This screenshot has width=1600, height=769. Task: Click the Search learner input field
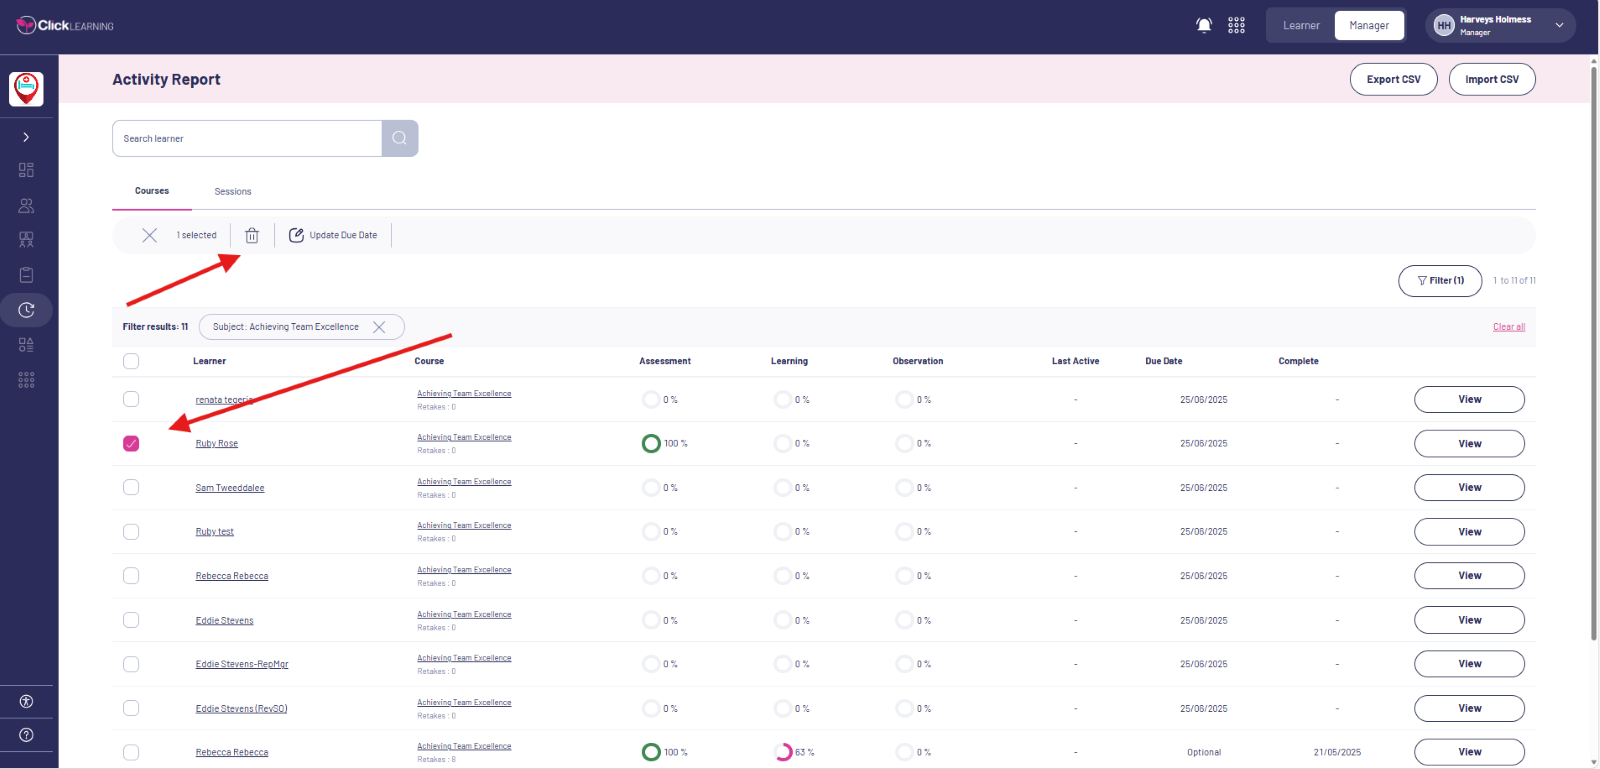tap(247, 138)
